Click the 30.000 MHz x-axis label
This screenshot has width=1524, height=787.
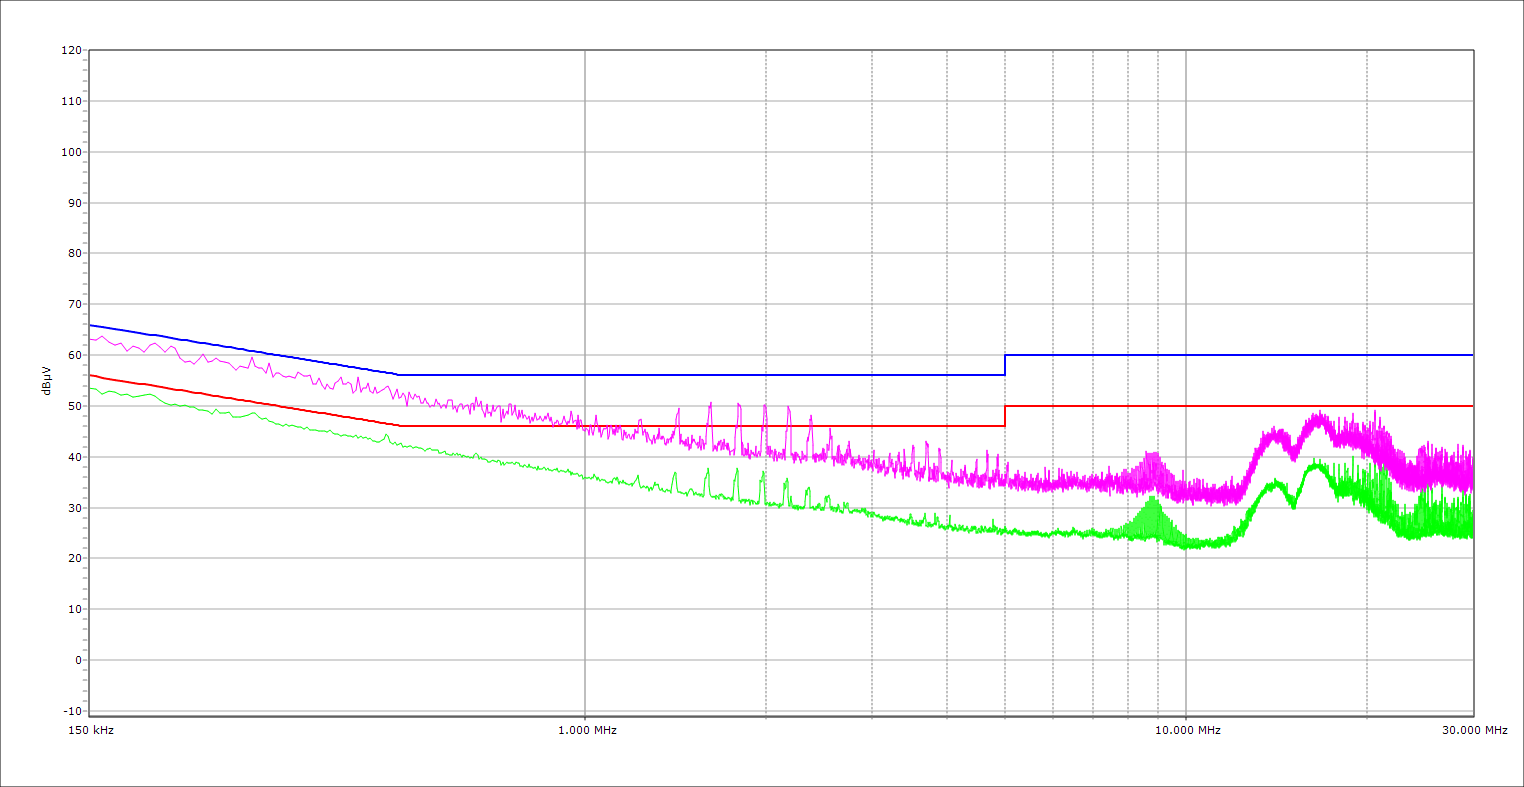[1473, 730]
